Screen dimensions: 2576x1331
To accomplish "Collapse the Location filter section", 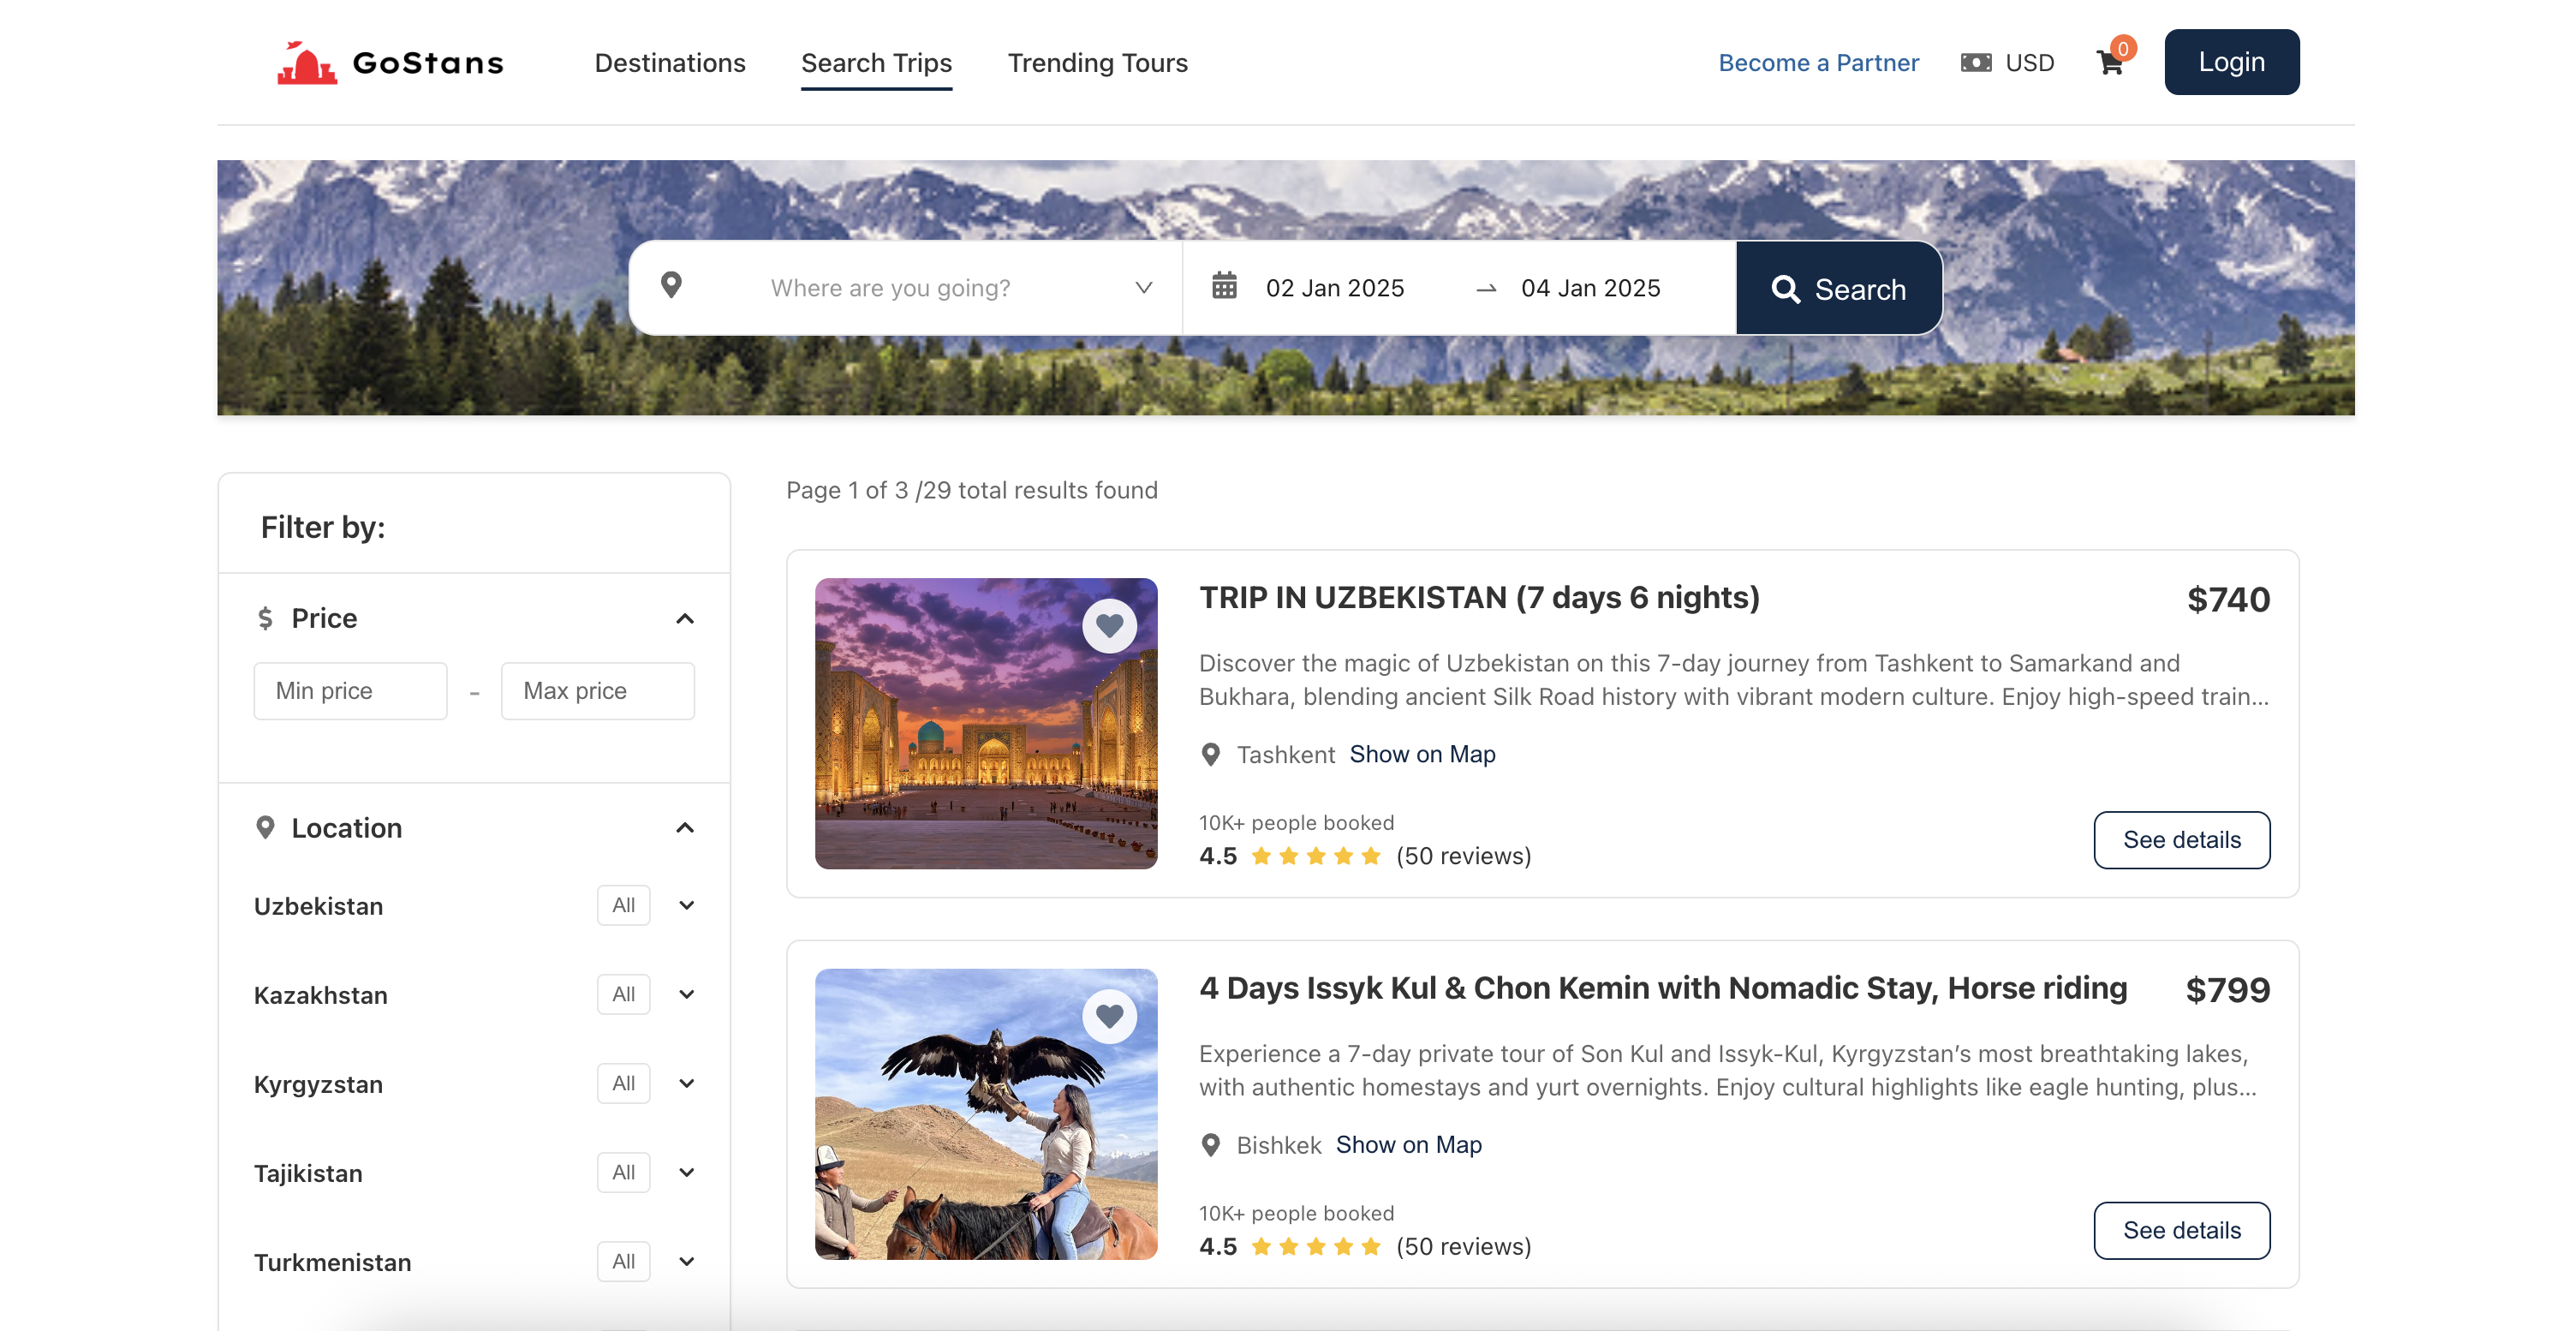I will tap(684, 828).
